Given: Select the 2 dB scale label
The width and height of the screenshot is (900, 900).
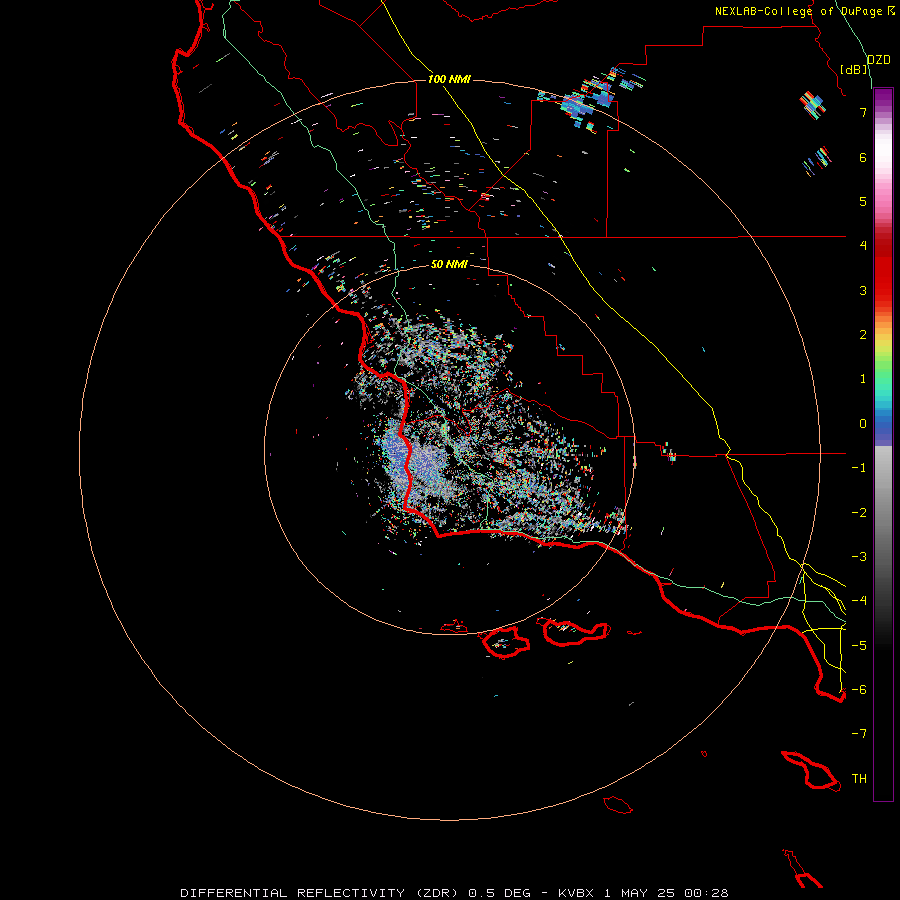Looking at the screenshot, I should click(x=863, y=335).
